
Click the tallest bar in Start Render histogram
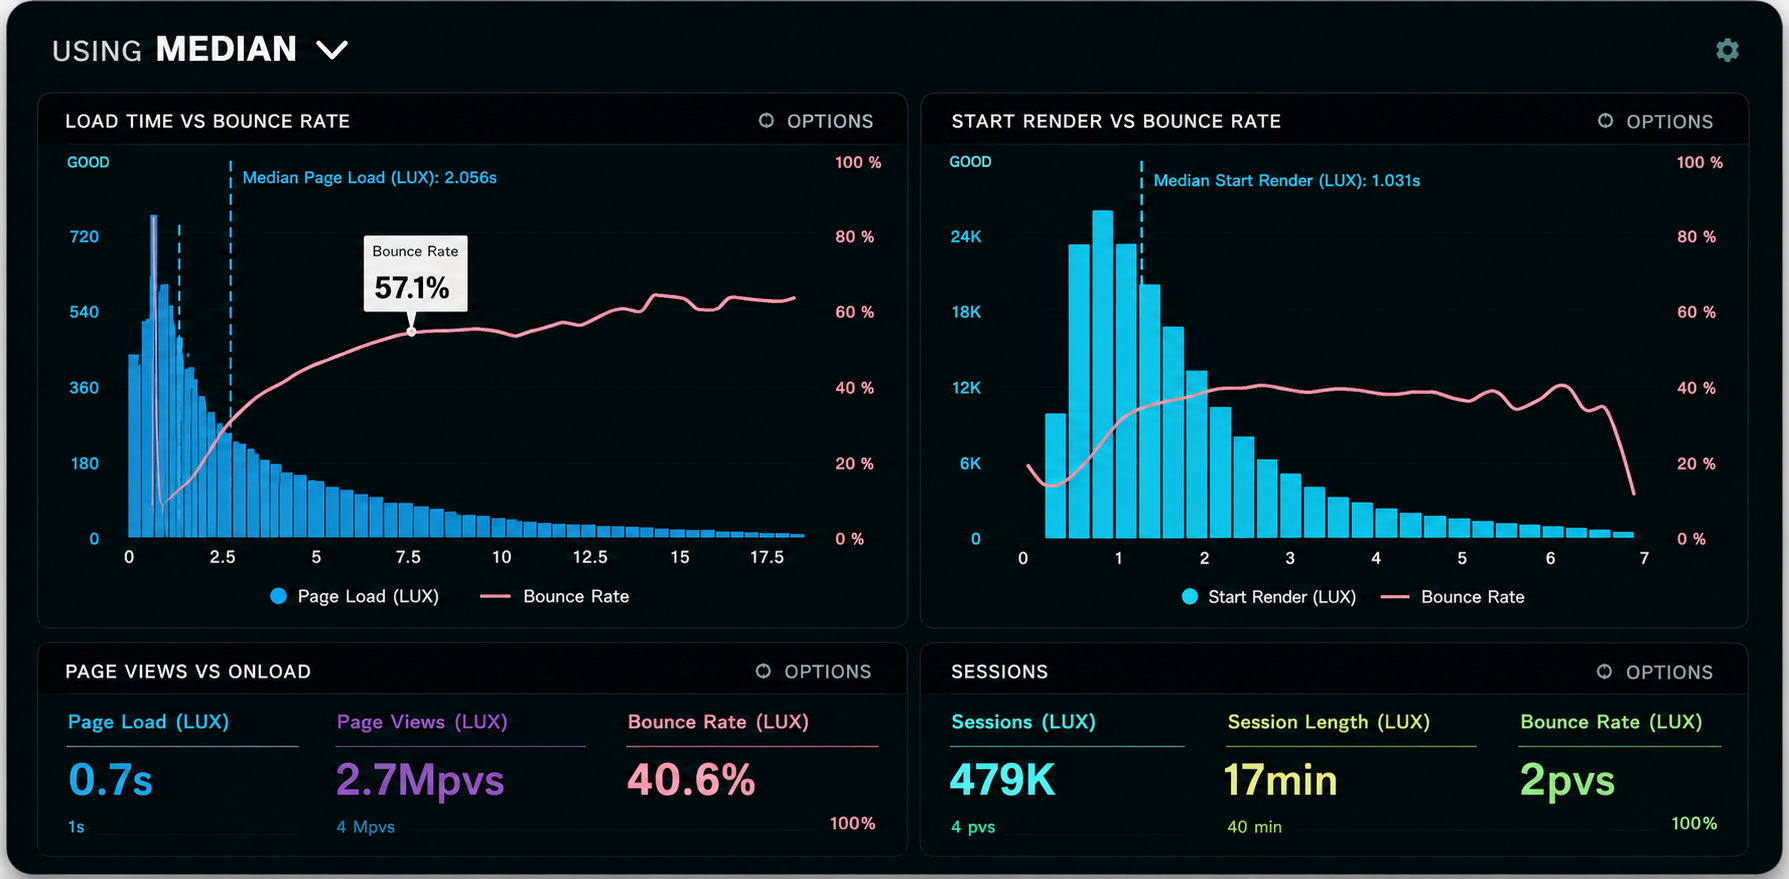coord(1103,375)
